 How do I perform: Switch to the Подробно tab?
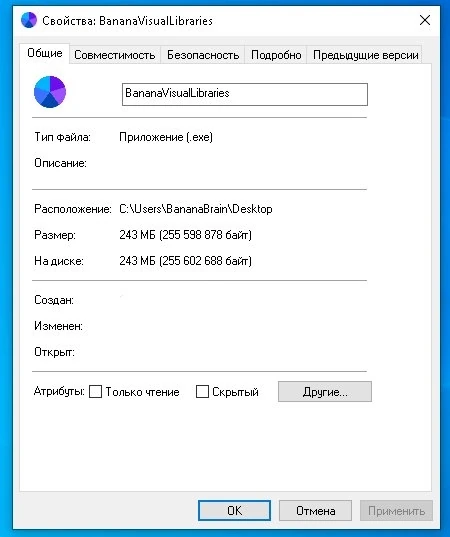[276, 55]
